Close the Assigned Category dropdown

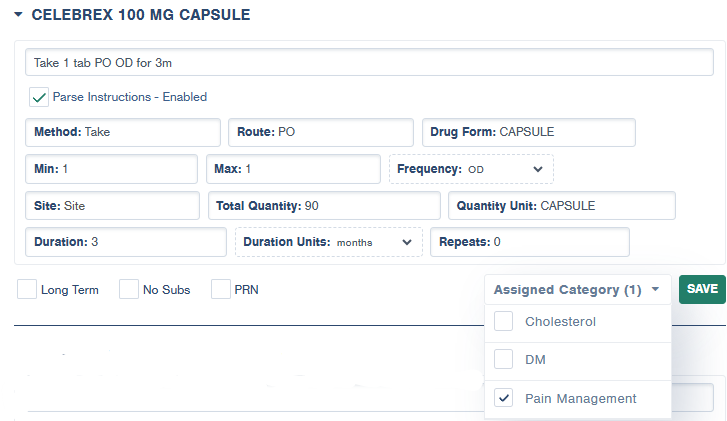coord(577,290)
